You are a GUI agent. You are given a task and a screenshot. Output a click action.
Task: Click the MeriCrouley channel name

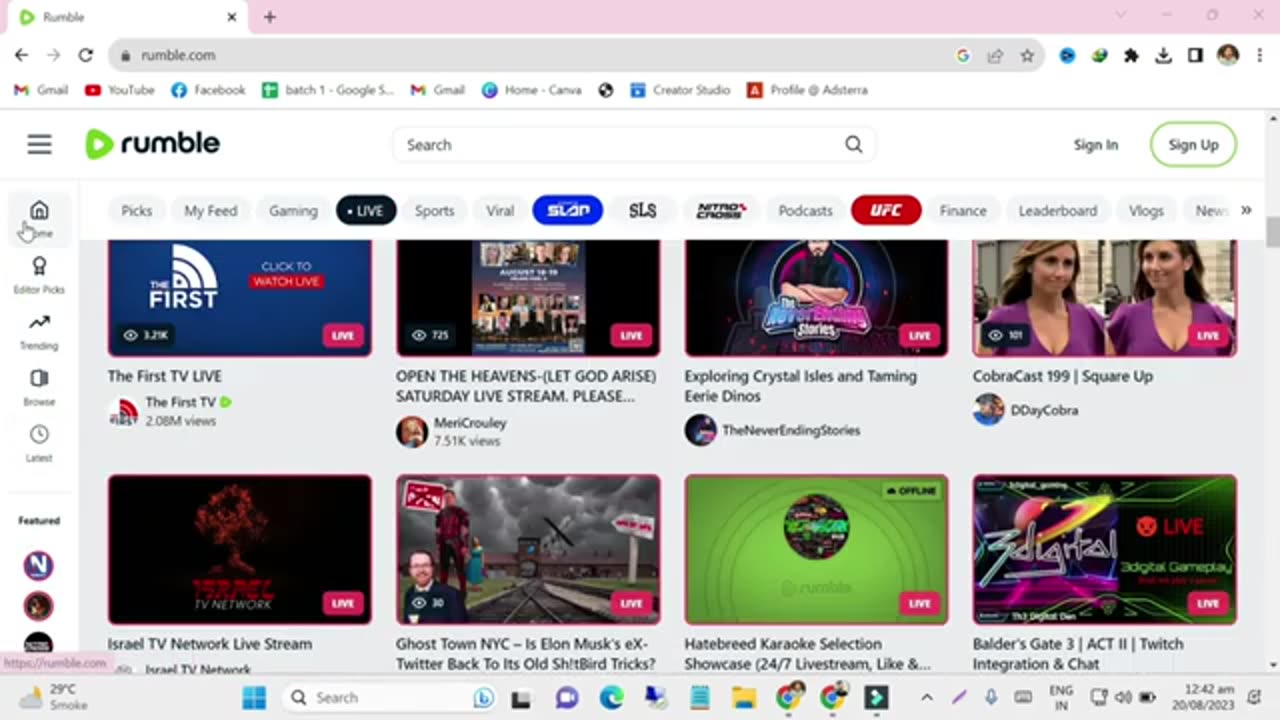pyautogui.click(x=470, y=423)
